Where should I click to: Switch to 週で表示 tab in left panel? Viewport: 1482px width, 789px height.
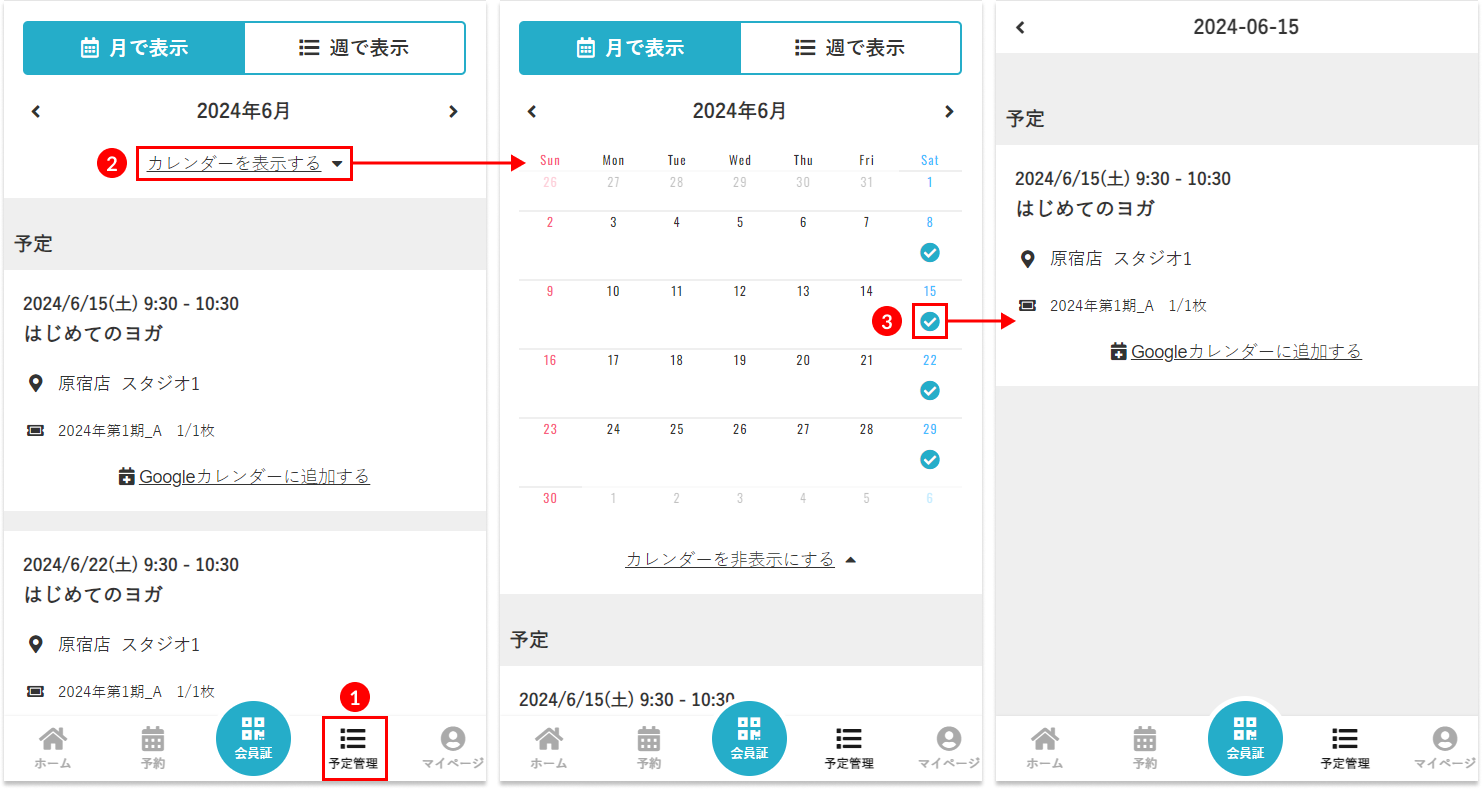click(354, 48)
